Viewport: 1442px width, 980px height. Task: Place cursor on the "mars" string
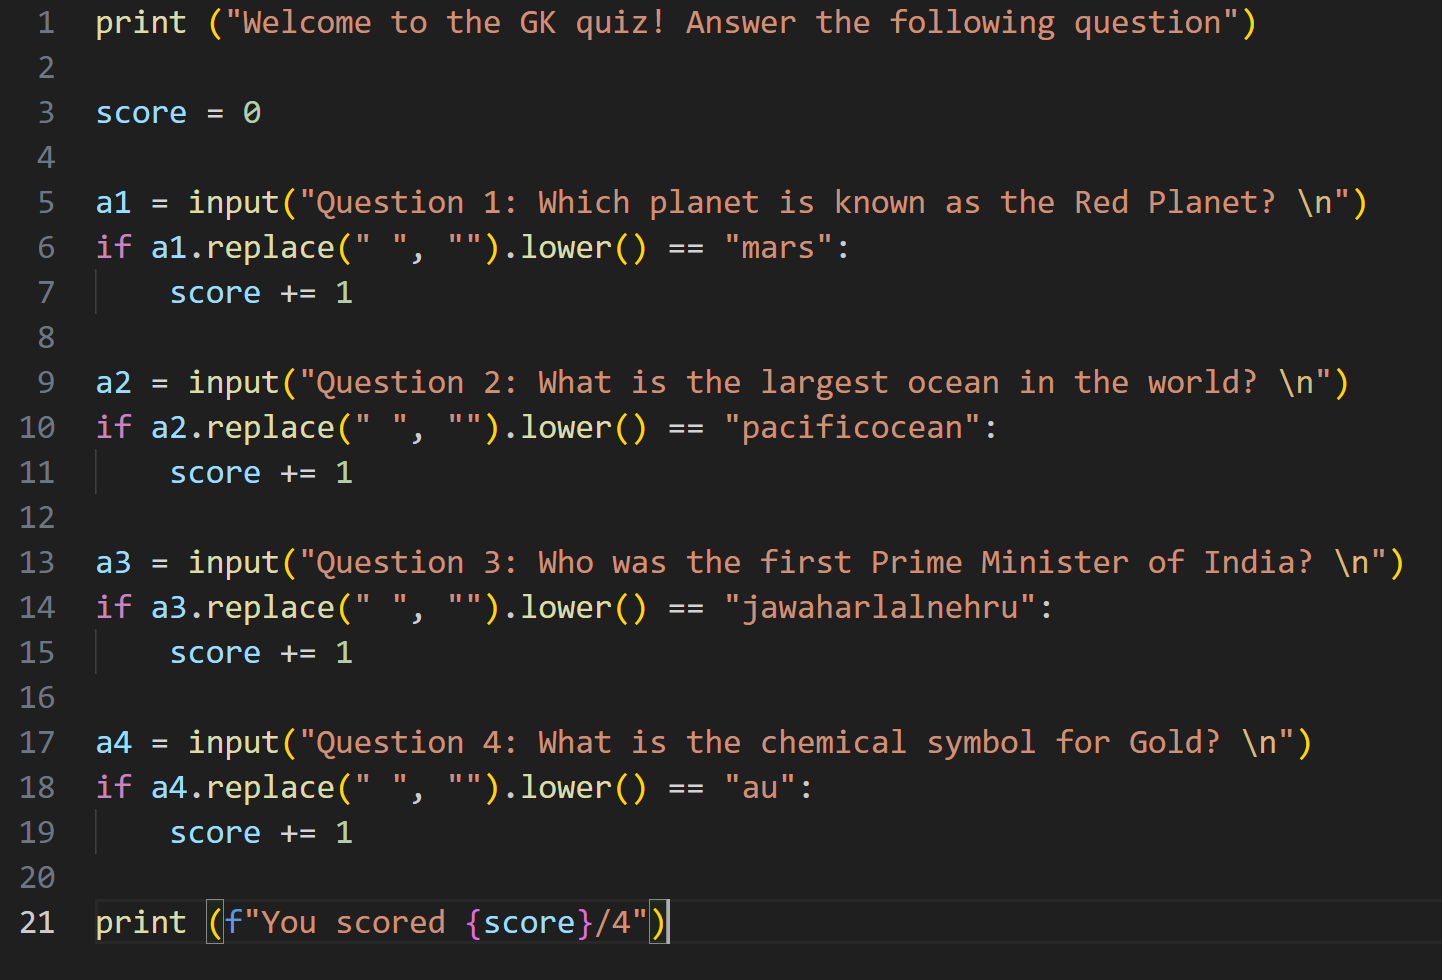(x=778, y=248)
